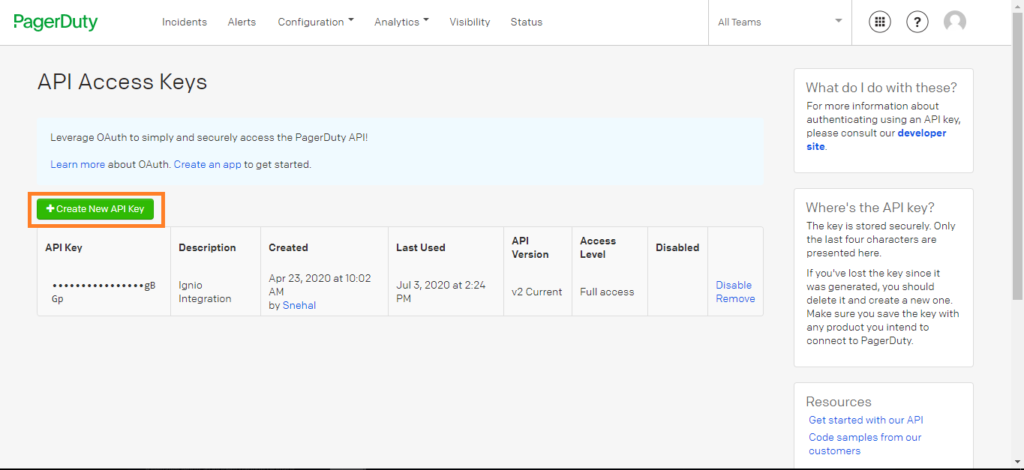Image resolution: width=1024 pixels, height=470 pixels.
Task: Open the Status menu item
Action: point(526,22)
